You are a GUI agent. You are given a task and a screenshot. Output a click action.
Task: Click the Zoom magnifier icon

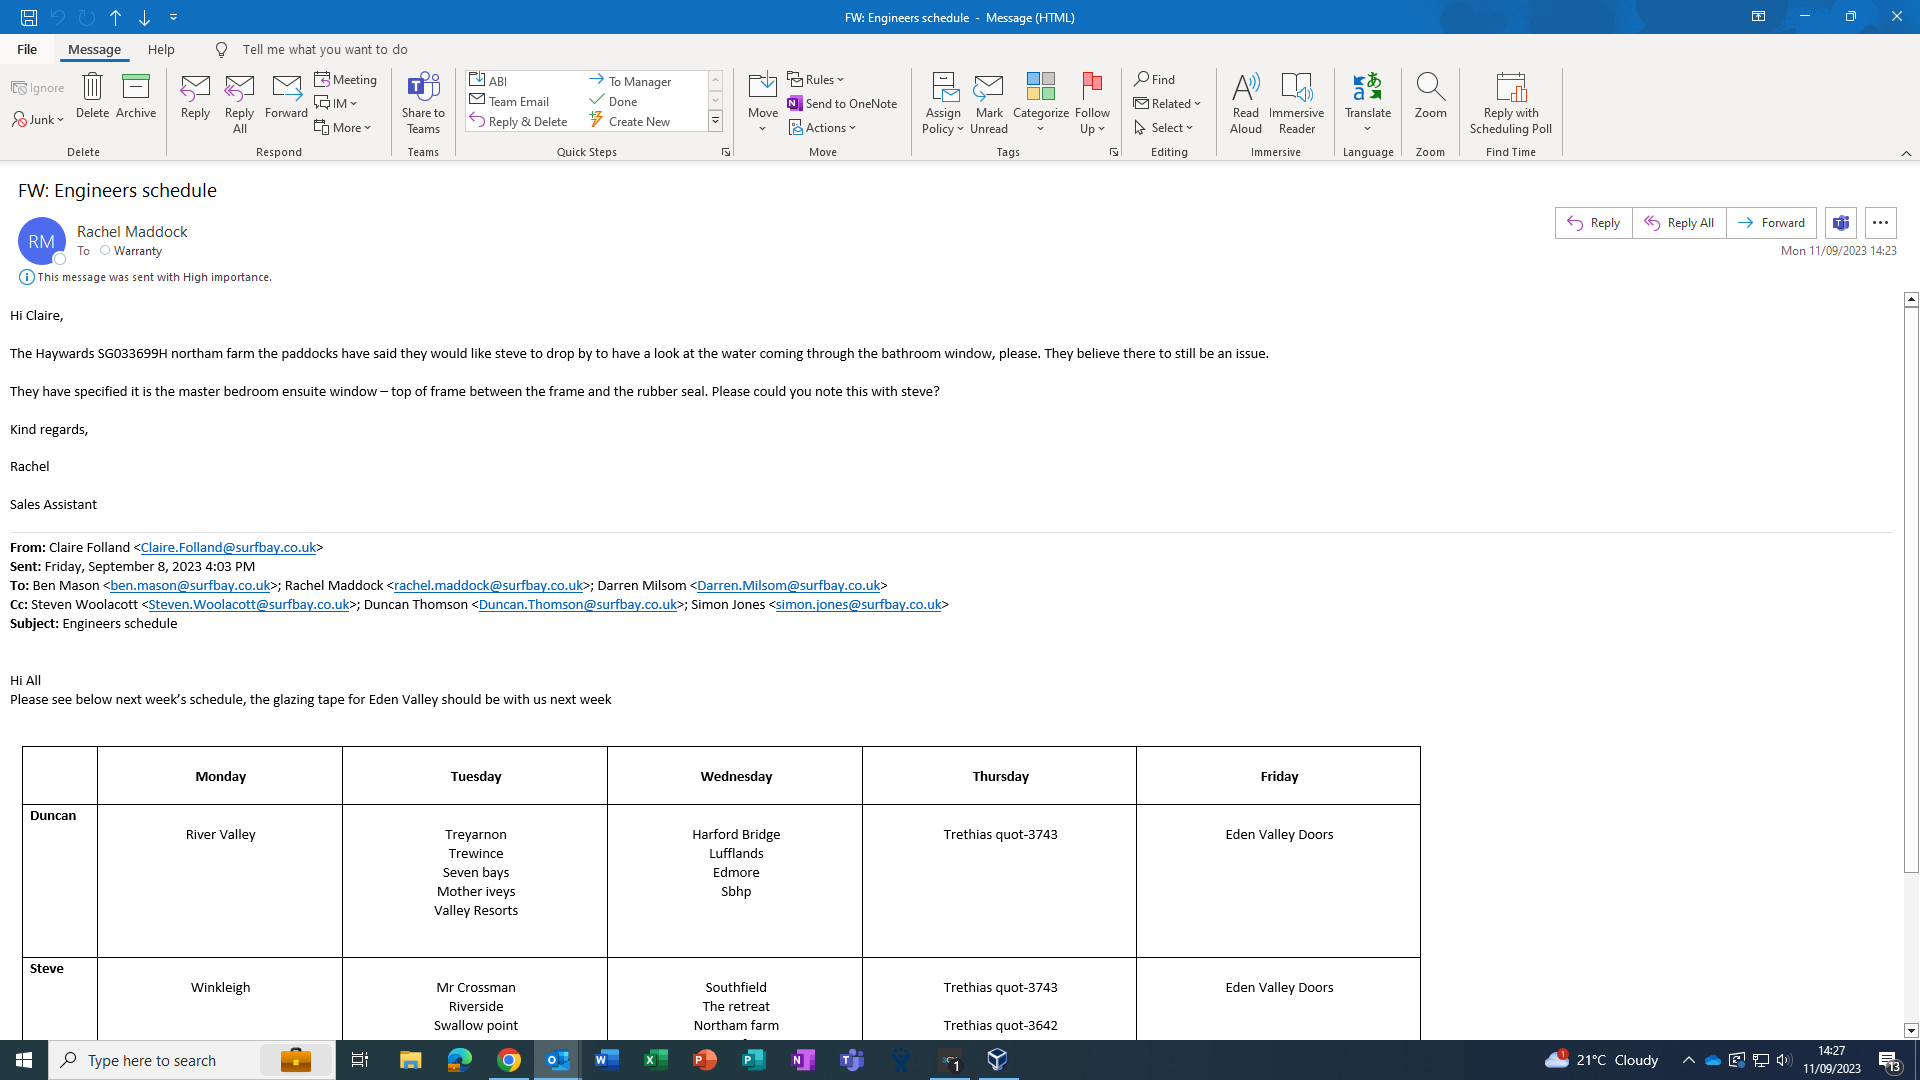[x=1430, y=96]
